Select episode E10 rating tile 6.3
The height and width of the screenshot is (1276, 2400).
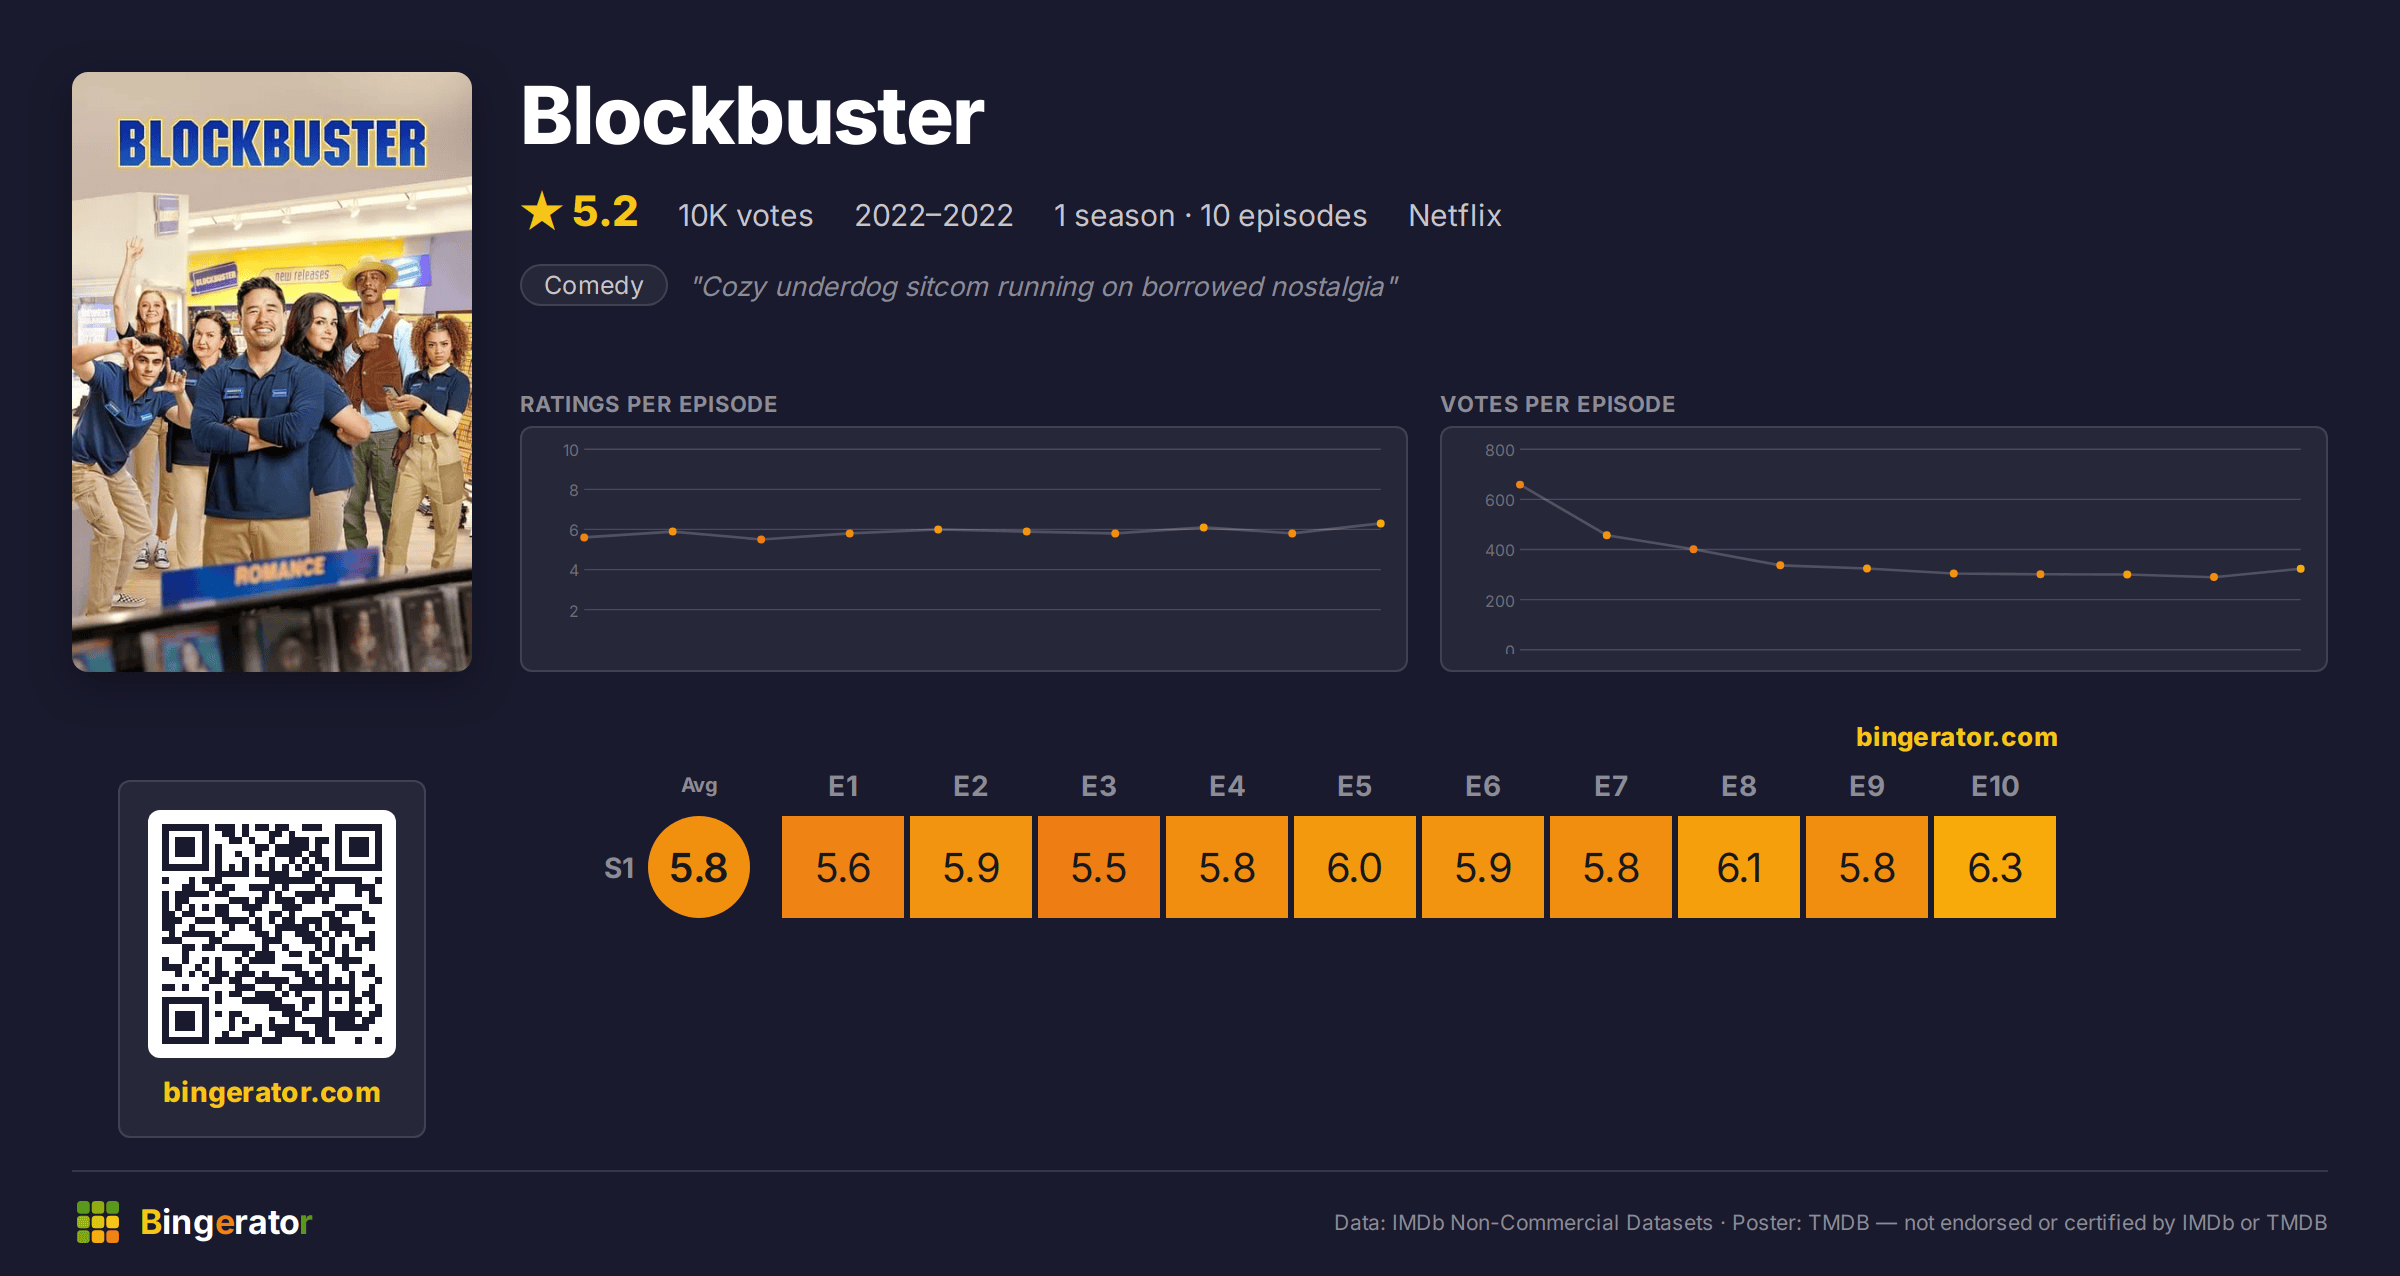click(x=1995, y=867)
